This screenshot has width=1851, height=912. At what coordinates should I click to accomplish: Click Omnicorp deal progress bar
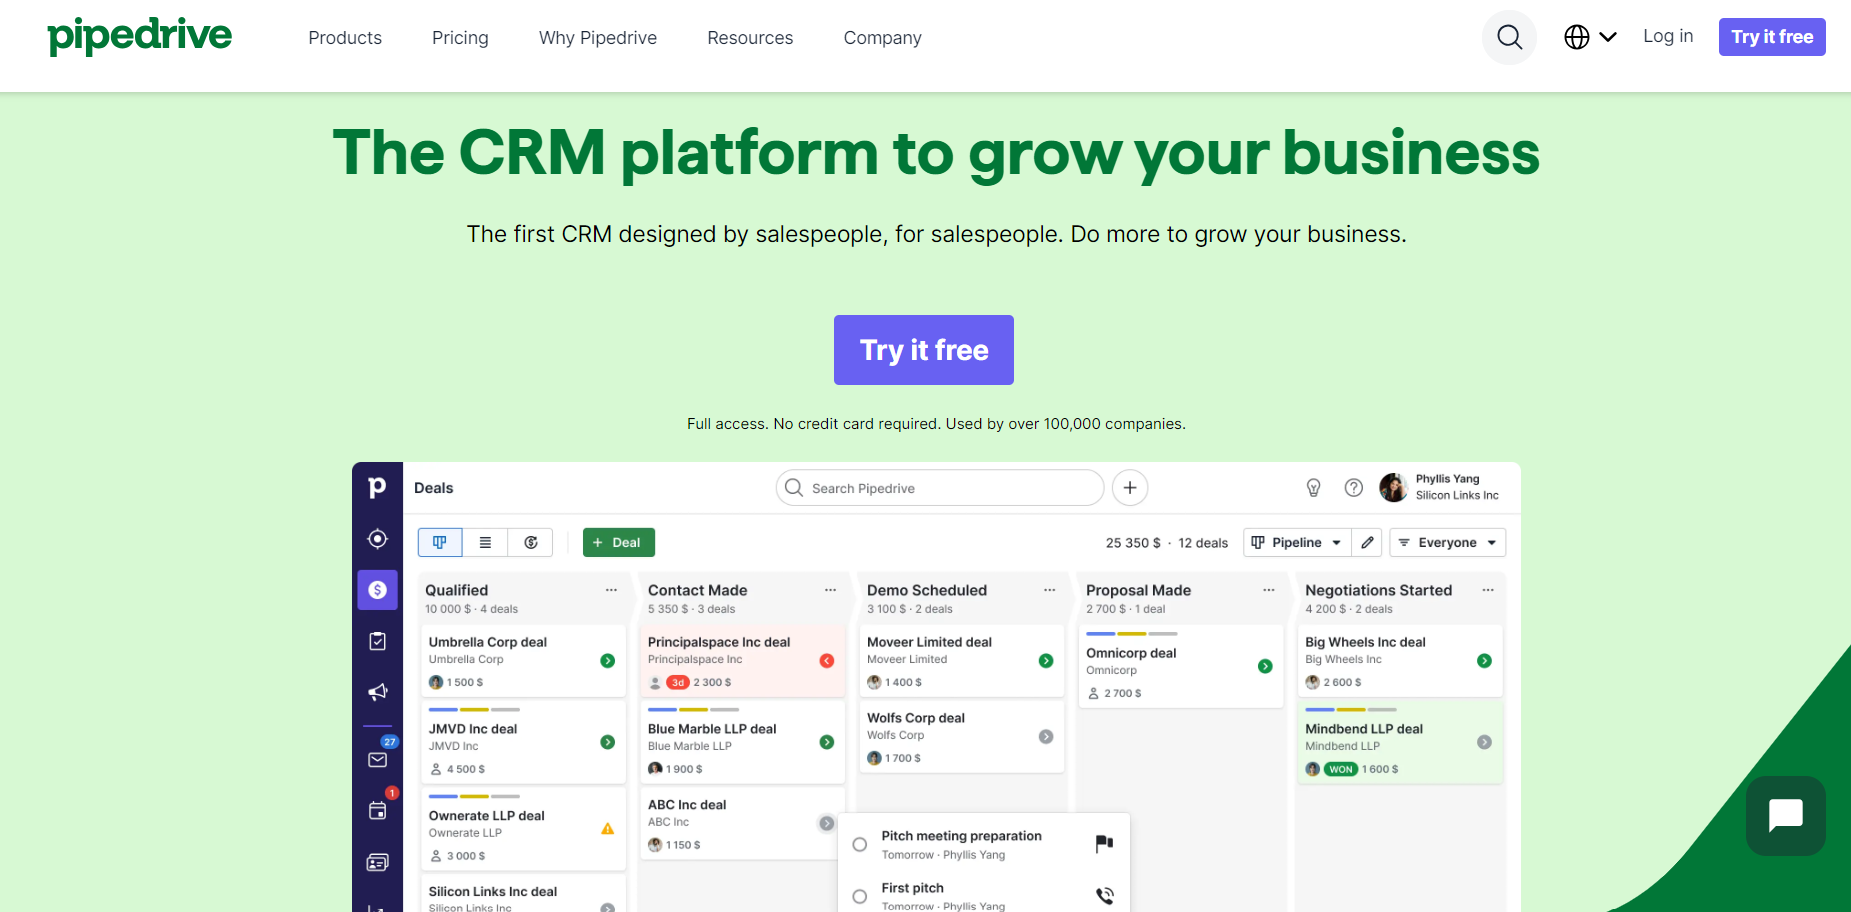point(1131,634)
